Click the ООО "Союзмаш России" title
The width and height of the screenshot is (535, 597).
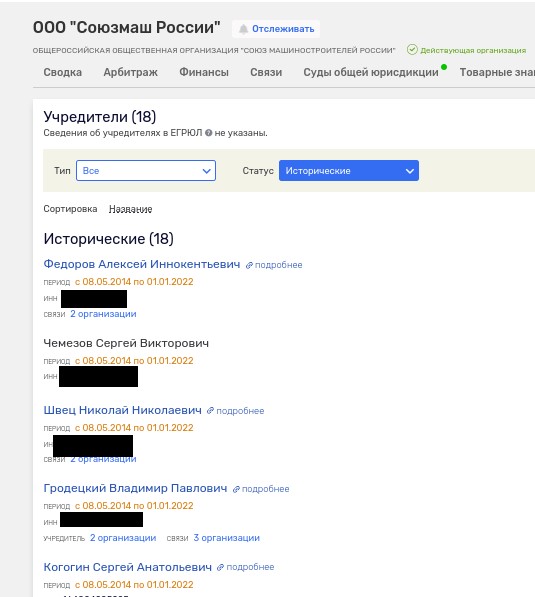(127, 27)
